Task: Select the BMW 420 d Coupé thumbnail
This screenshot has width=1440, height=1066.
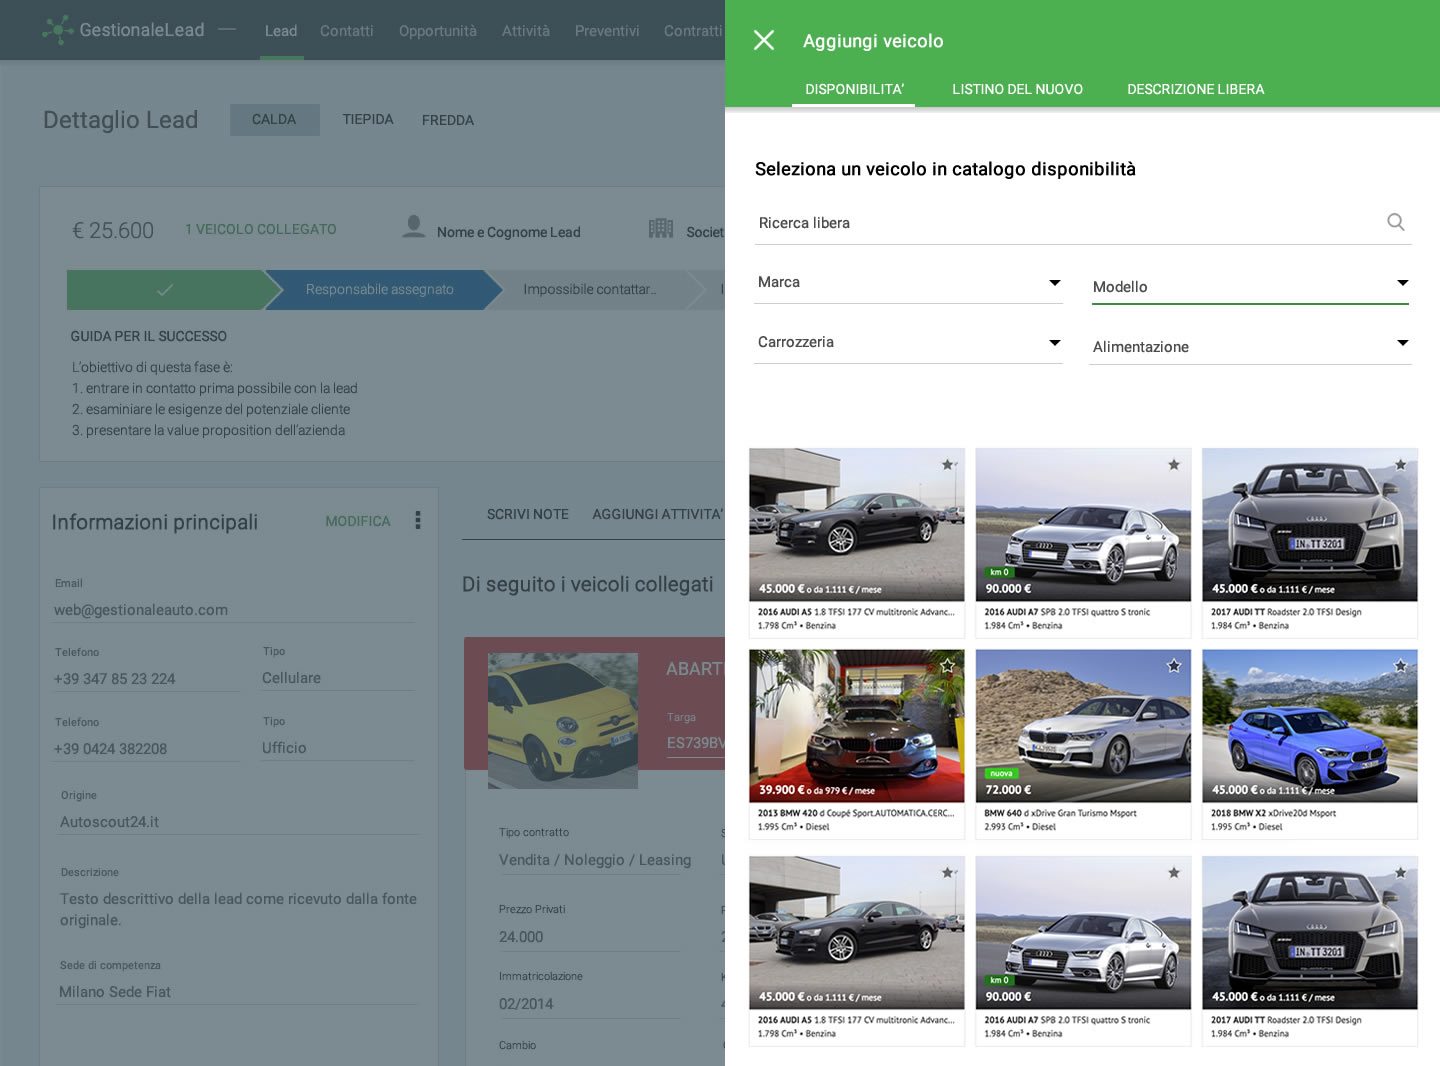Action: (x=856, y=725)
